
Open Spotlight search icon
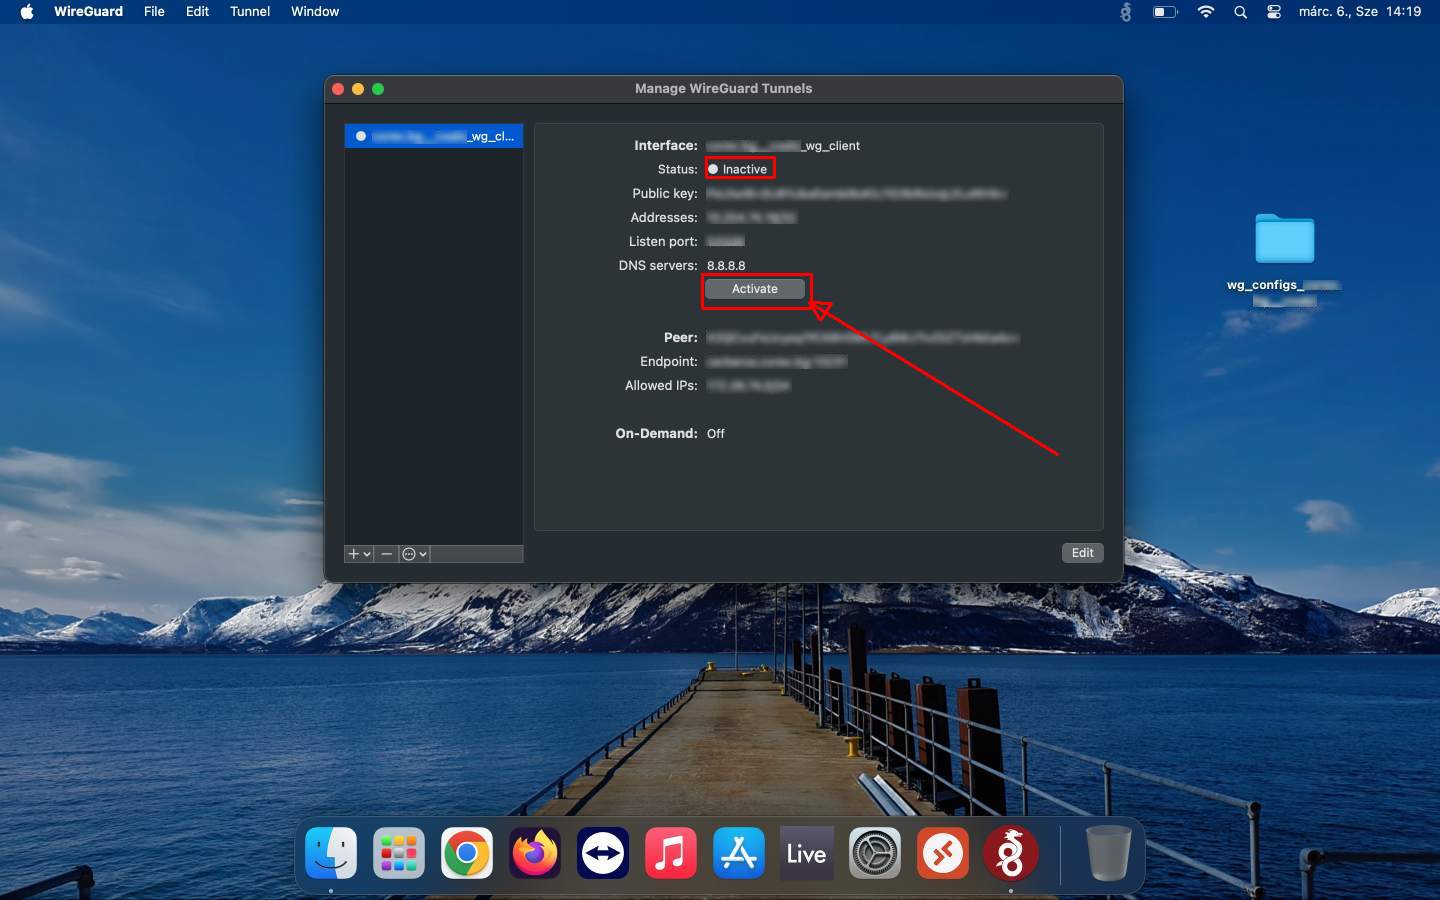point(1240,12)
